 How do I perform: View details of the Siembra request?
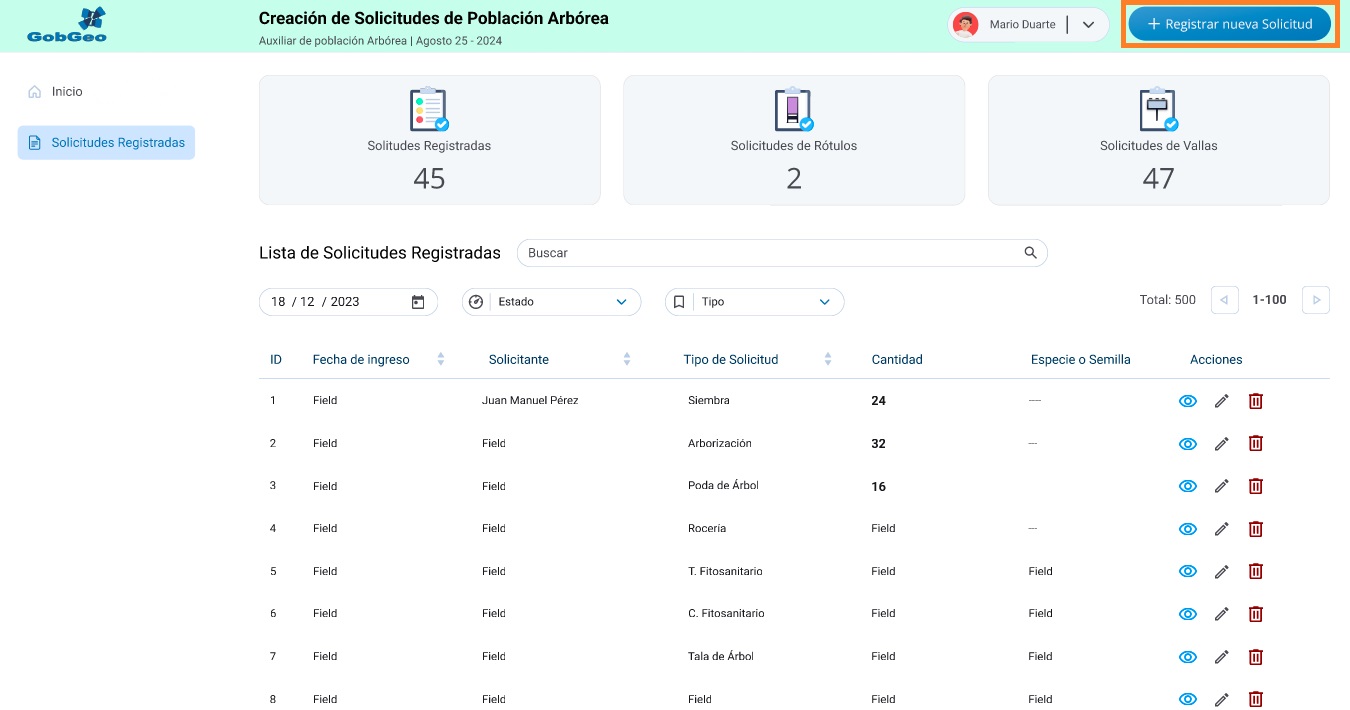[1187, 401]
